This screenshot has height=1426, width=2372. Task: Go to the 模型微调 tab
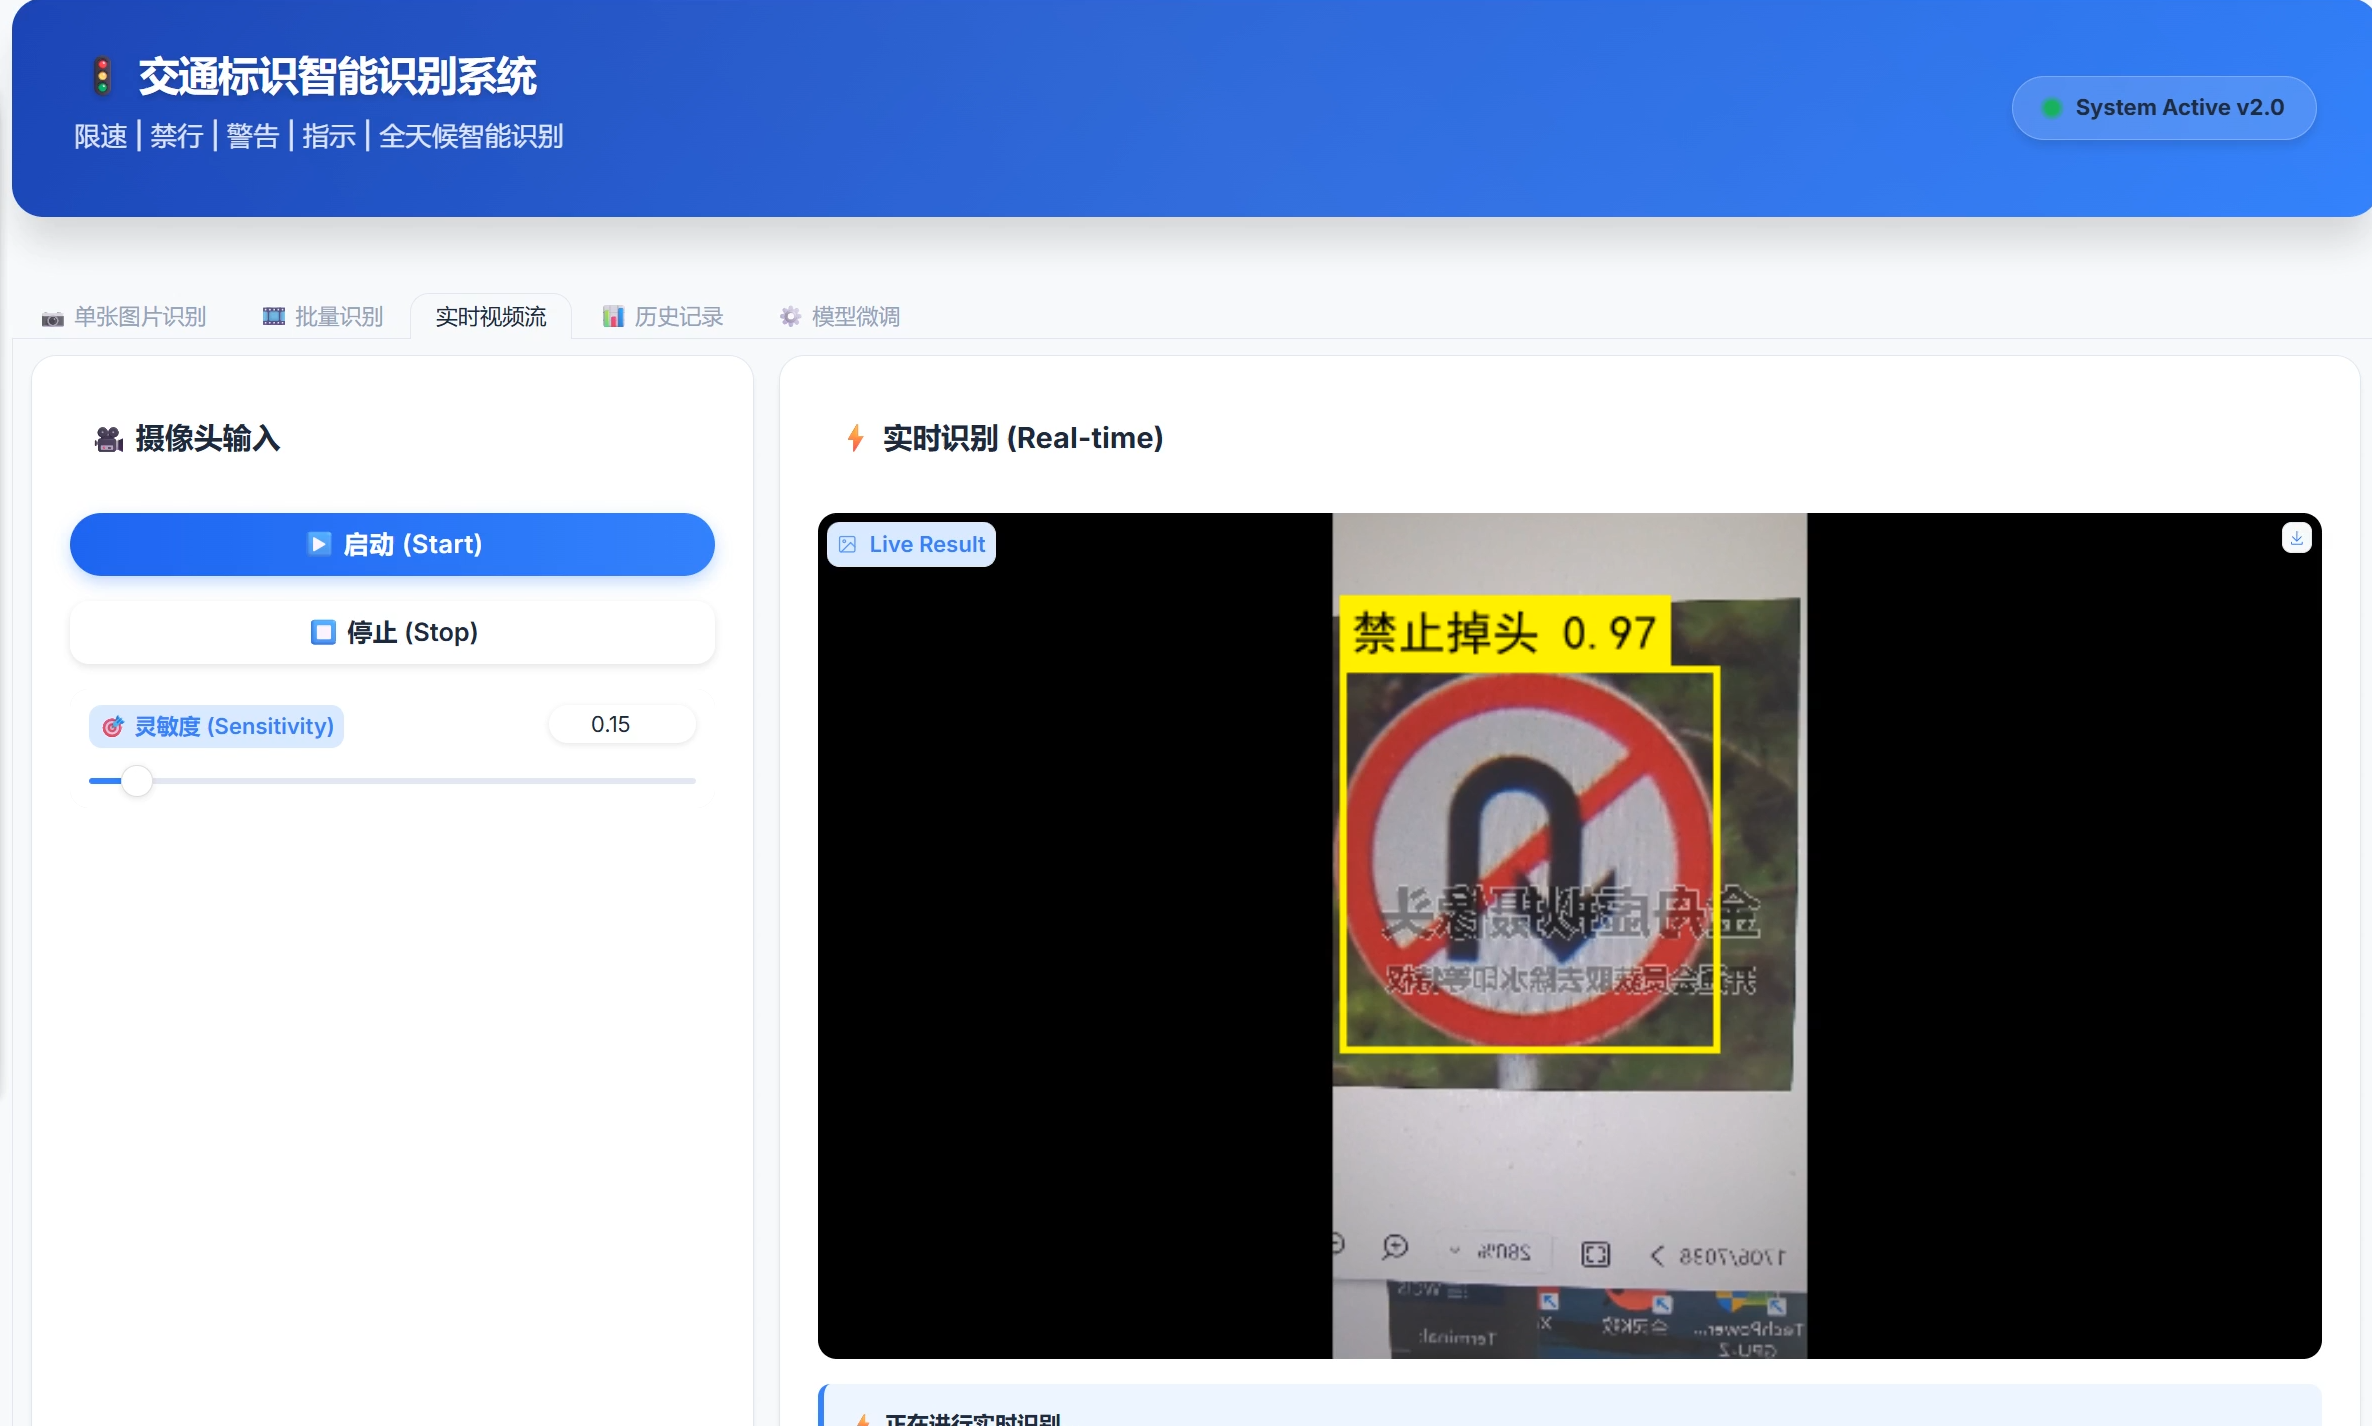click(840, 317)
